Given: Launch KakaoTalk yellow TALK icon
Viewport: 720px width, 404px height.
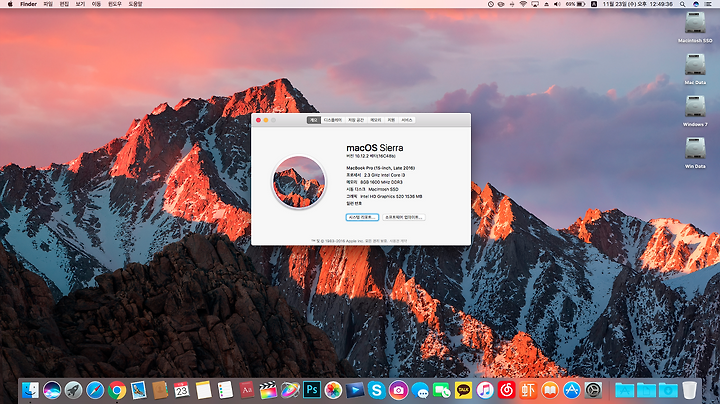Looking at the screenshot, I should pos(463,390).
